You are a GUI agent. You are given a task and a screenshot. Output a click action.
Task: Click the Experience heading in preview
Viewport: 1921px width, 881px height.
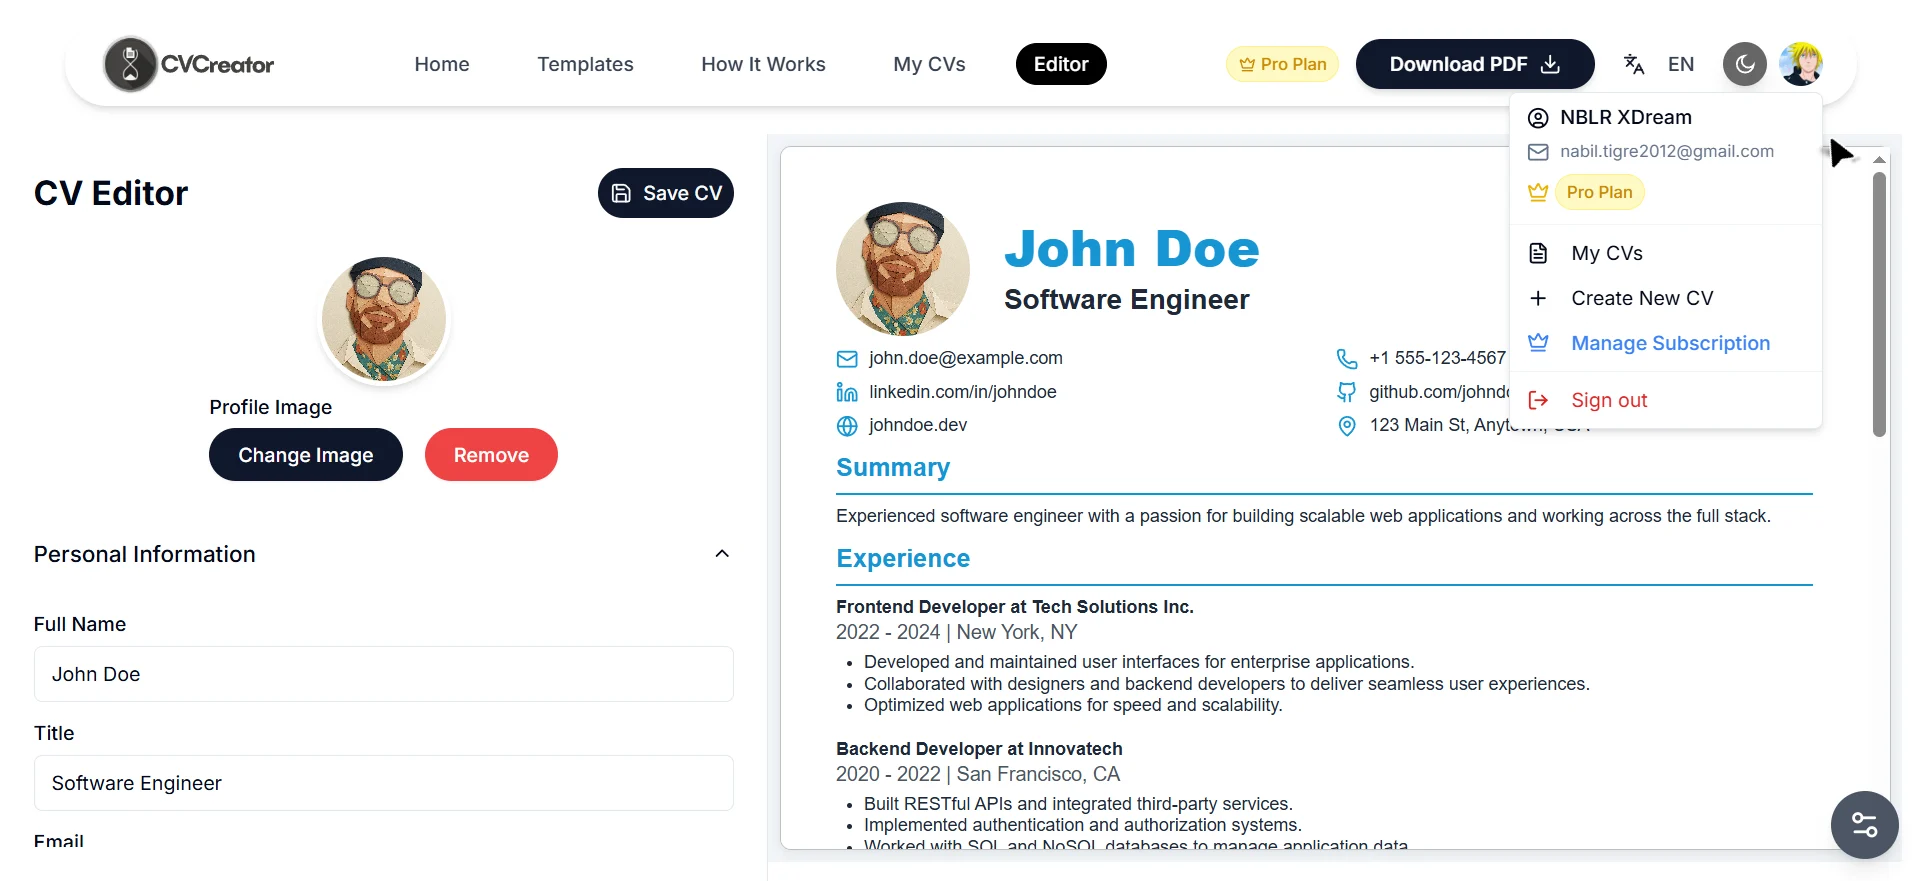[x=903, y=558]
